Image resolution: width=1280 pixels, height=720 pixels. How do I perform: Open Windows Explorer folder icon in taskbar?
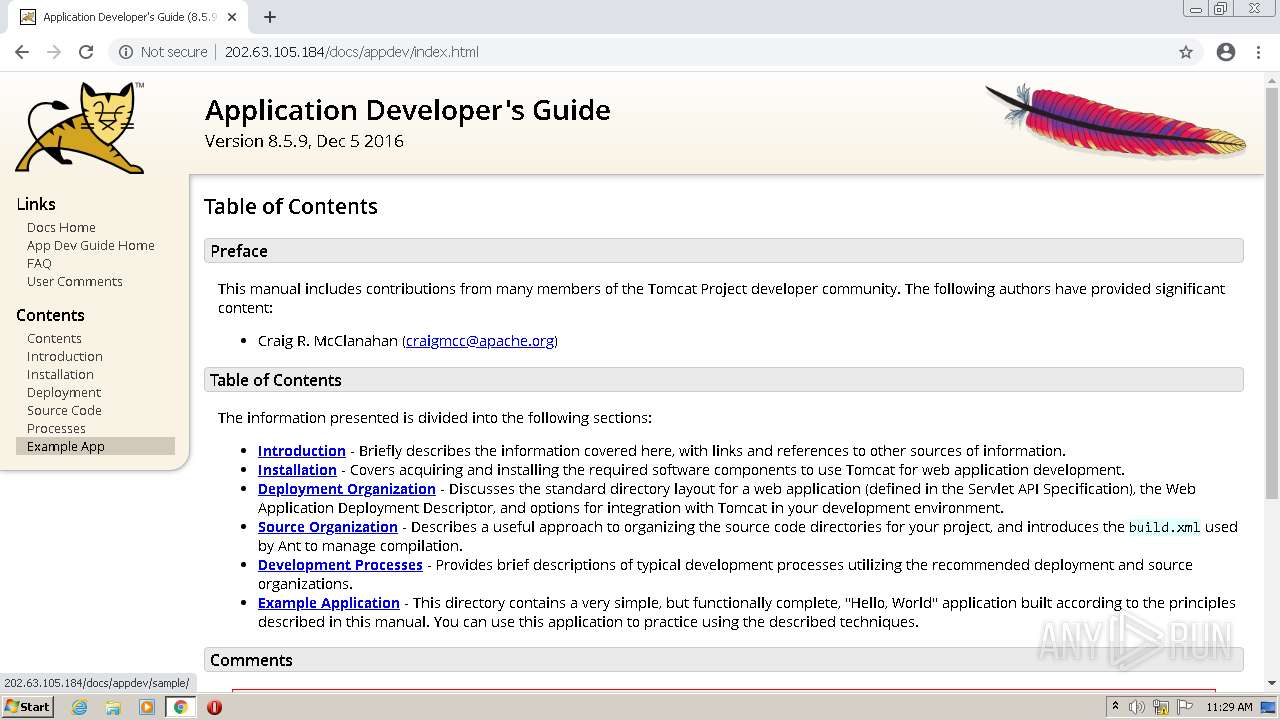[x=113, y=707]
